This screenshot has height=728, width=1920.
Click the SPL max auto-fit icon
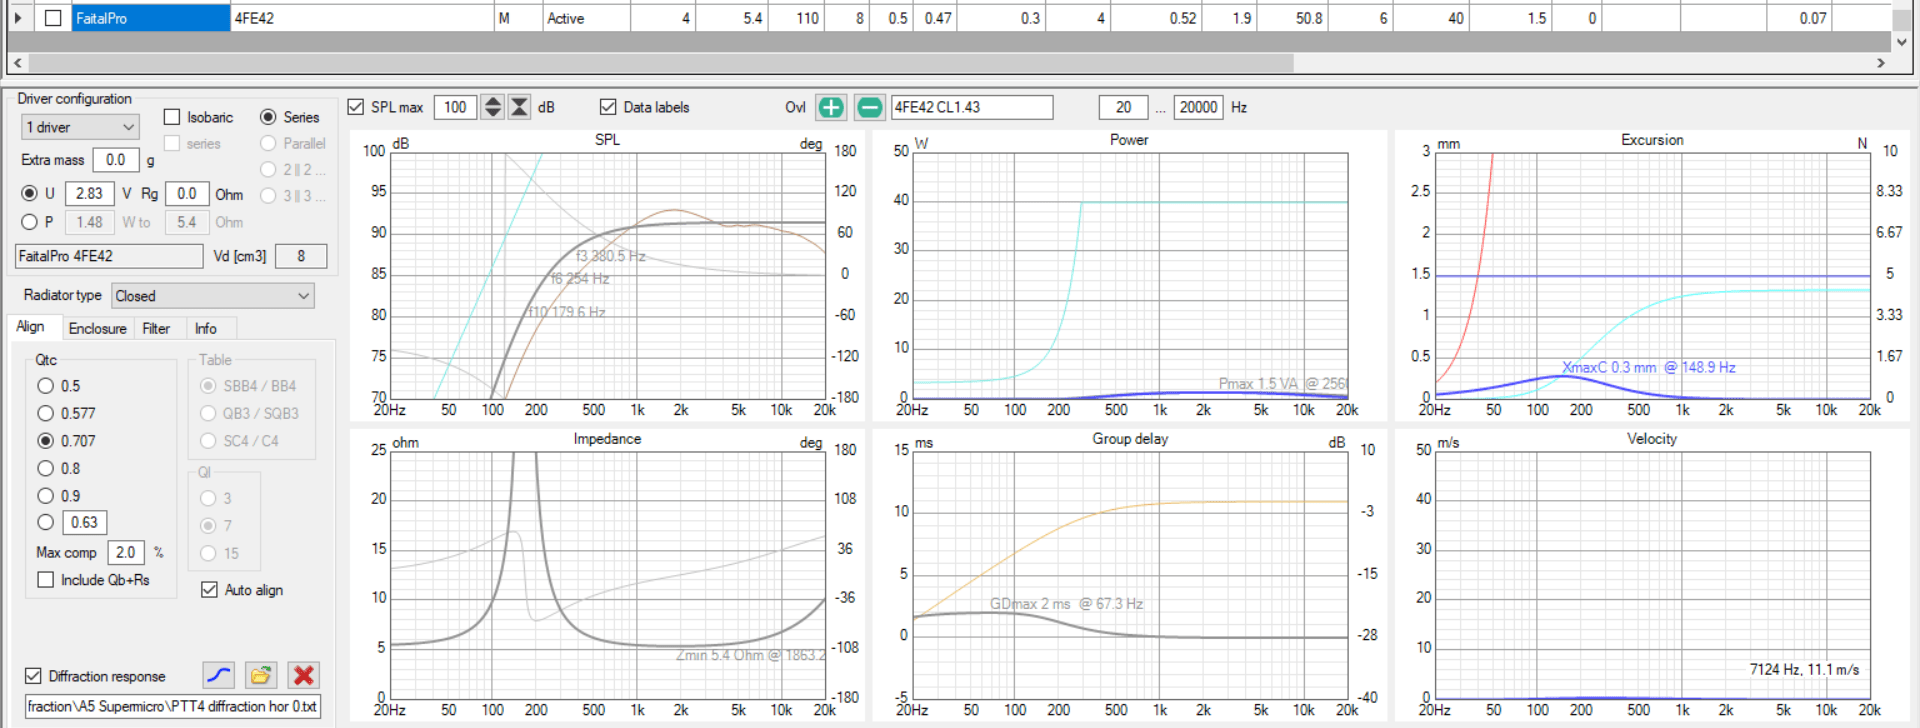click(x=519, y=107)
